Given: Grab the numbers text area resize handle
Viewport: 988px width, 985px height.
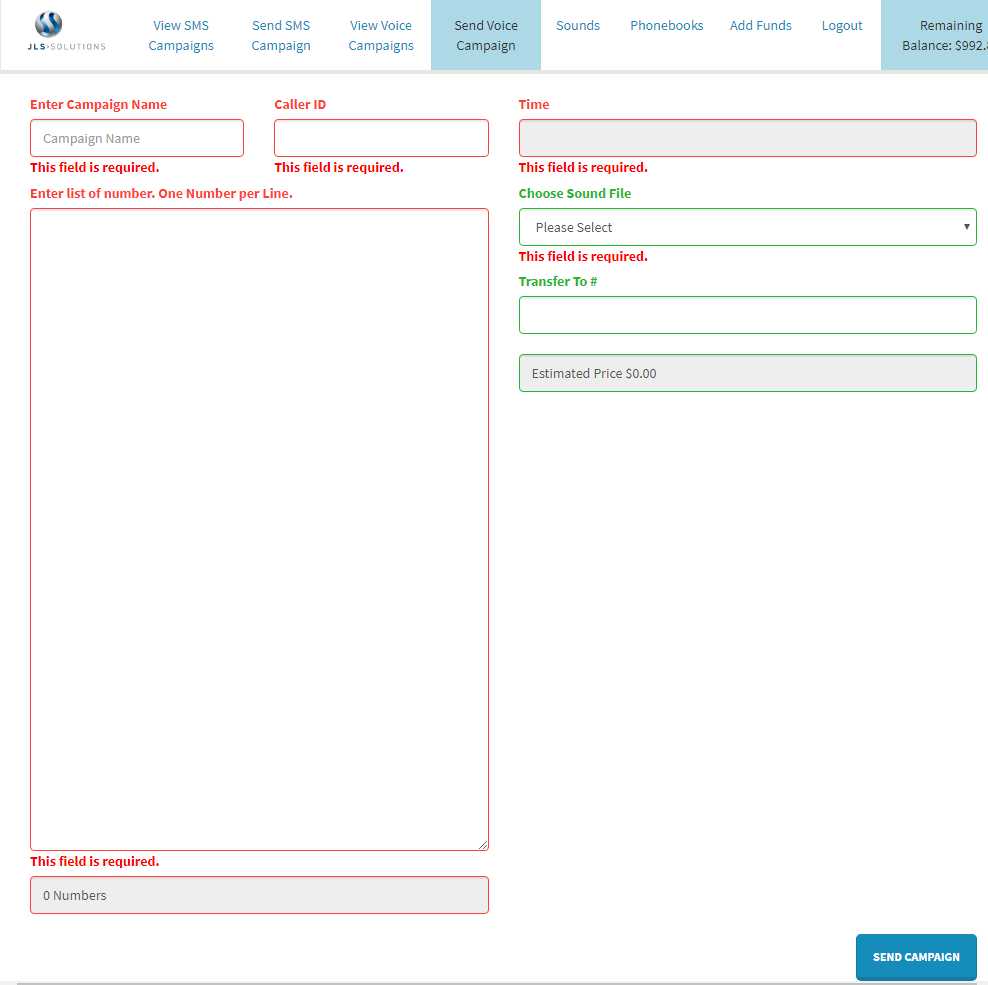Looking at the screenshot, I should pyautogui.click(x=483, y=844).
